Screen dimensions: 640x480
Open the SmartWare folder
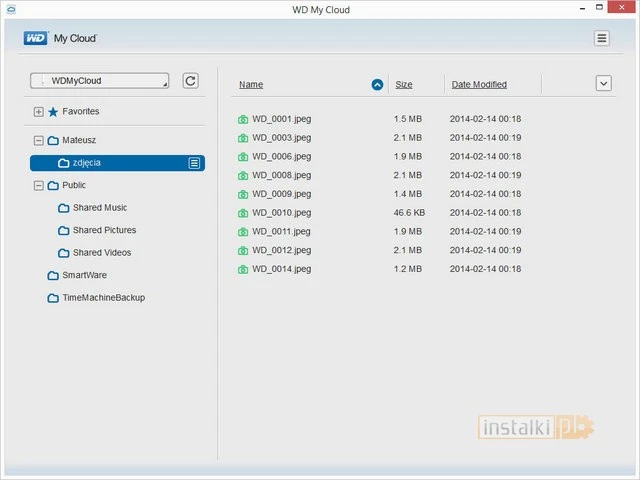click(x=84, y=275)
